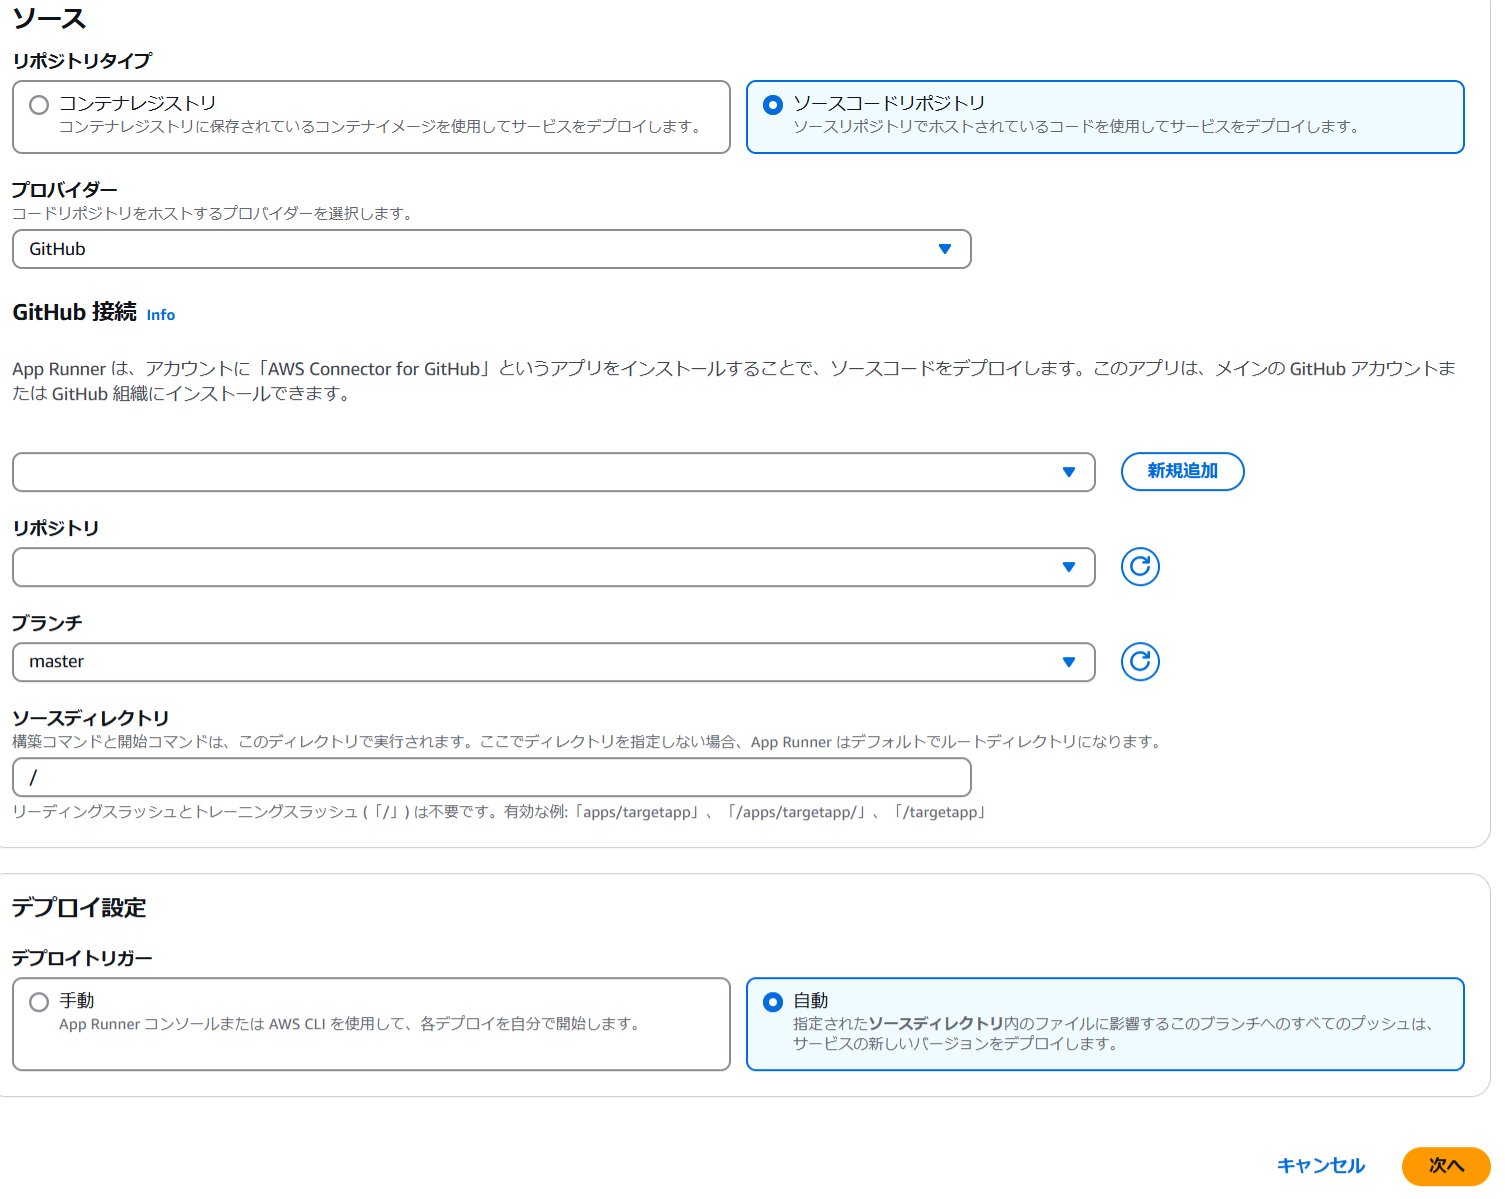Viewport: 1505px width, 1199px height.
Task: Open the Info link beside GitHub 接続
Action: click(161, 315)
